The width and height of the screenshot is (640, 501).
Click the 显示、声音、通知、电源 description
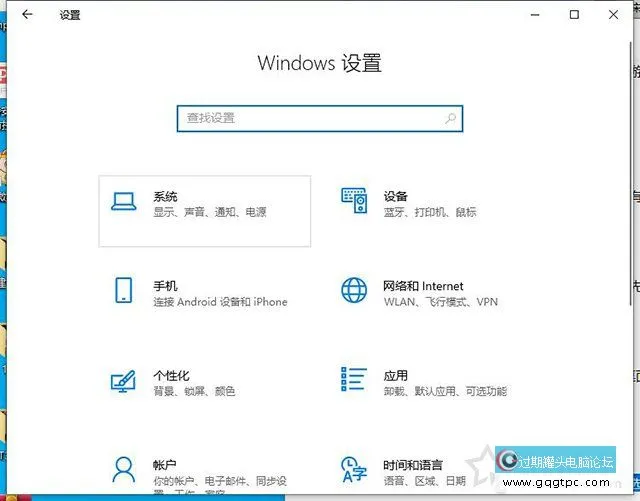click(x=210, y=212)
